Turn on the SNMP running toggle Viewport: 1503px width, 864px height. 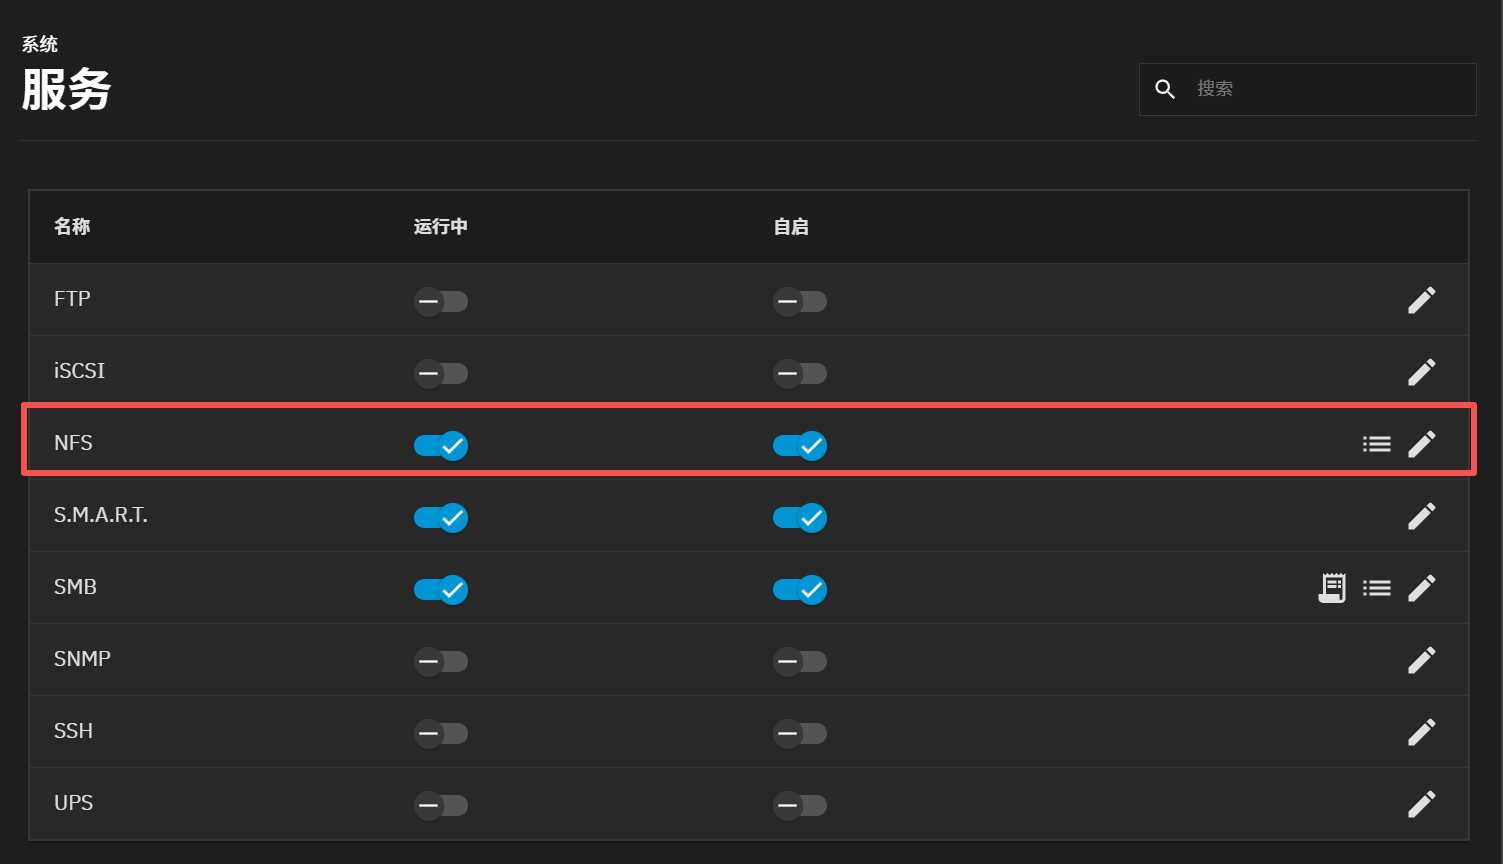click(x=441, y=661)
